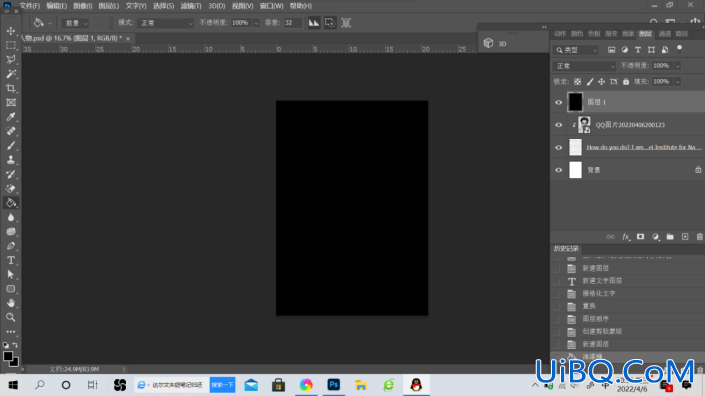Viewport: 705px width, 396px height.
Task: Hide layer 图层 1
Action: (x=559, y=102)
